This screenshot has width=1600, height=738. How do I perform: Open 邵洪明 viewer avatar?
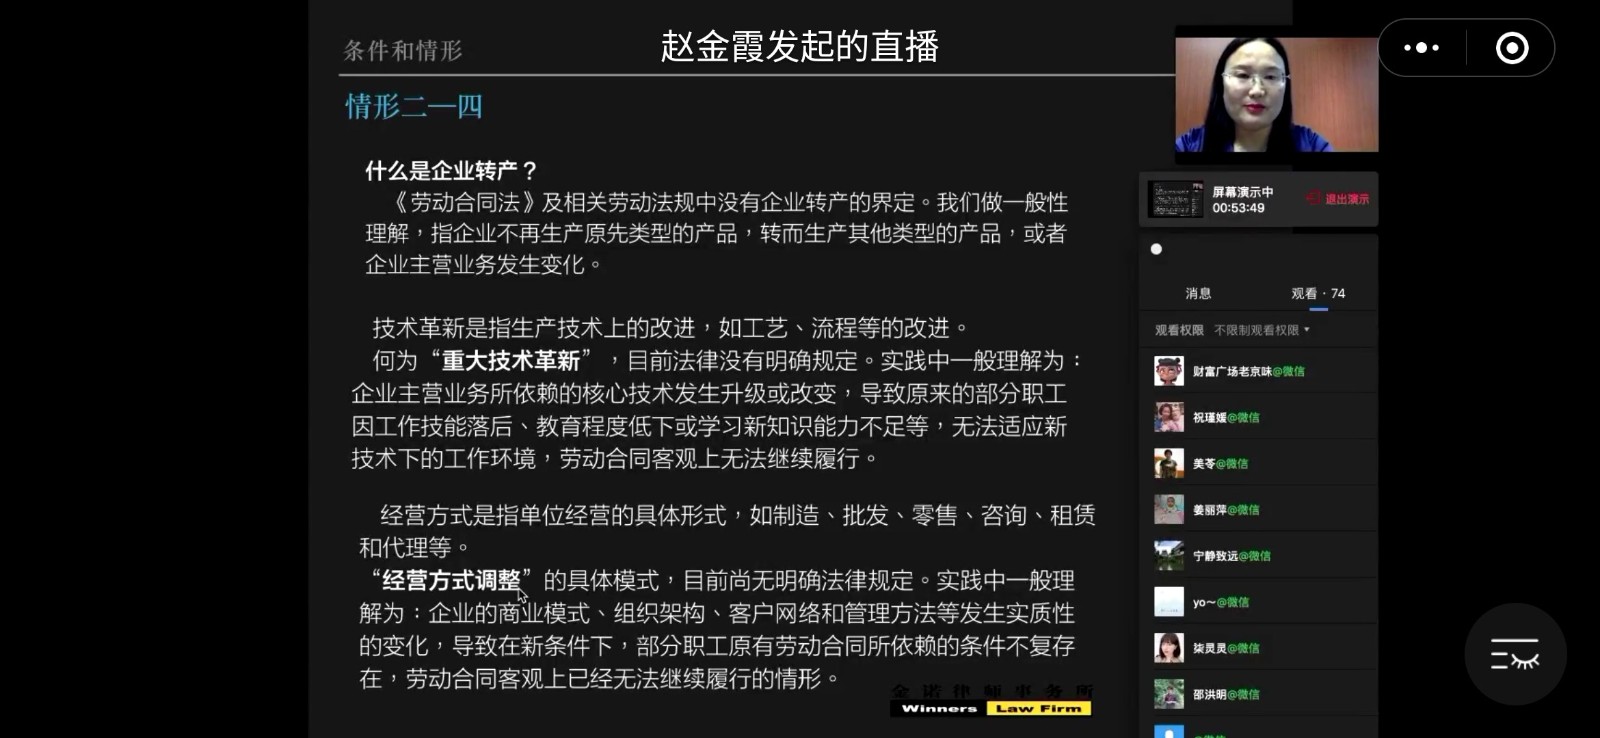tap(1168, 694)
